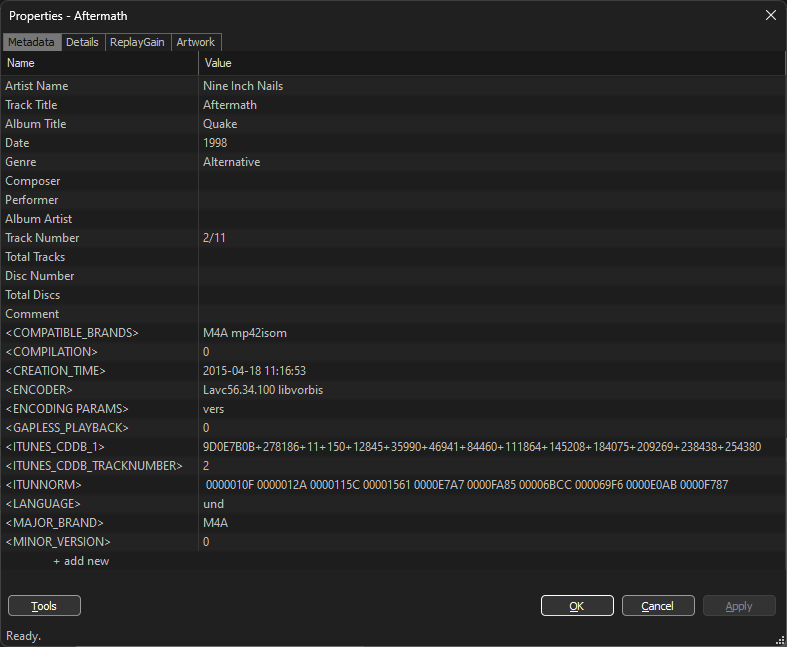Image resolution: width=787 pixels, height=647 pixels.
Task: Select the '<LANGUAGE>' row label
Action: pos(43,504)
